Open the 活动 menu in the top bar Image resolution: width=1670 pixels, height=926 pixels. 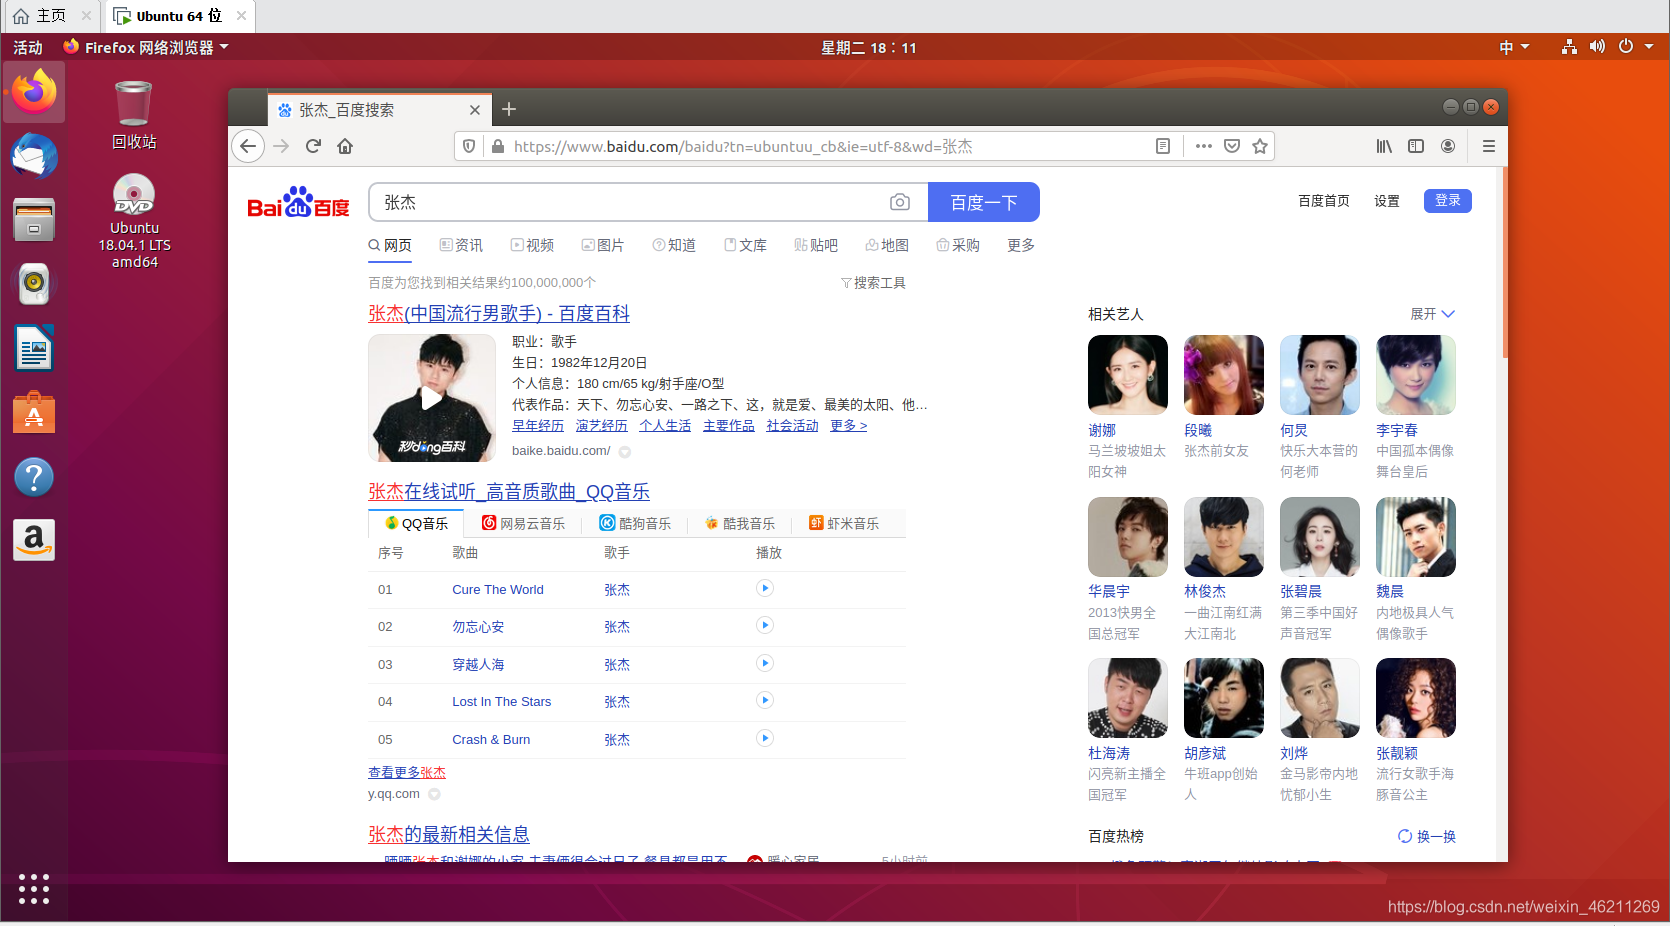26,46
